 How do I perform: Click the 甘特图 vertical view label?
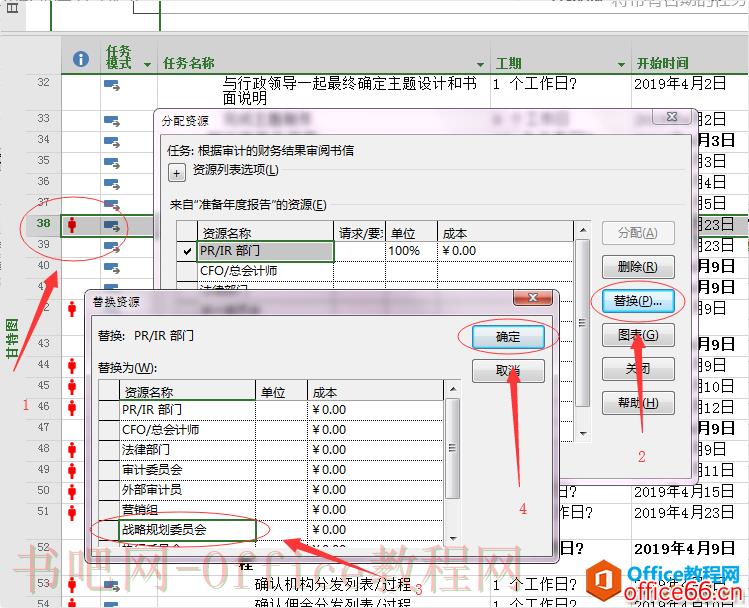click(x=12, y=338)
